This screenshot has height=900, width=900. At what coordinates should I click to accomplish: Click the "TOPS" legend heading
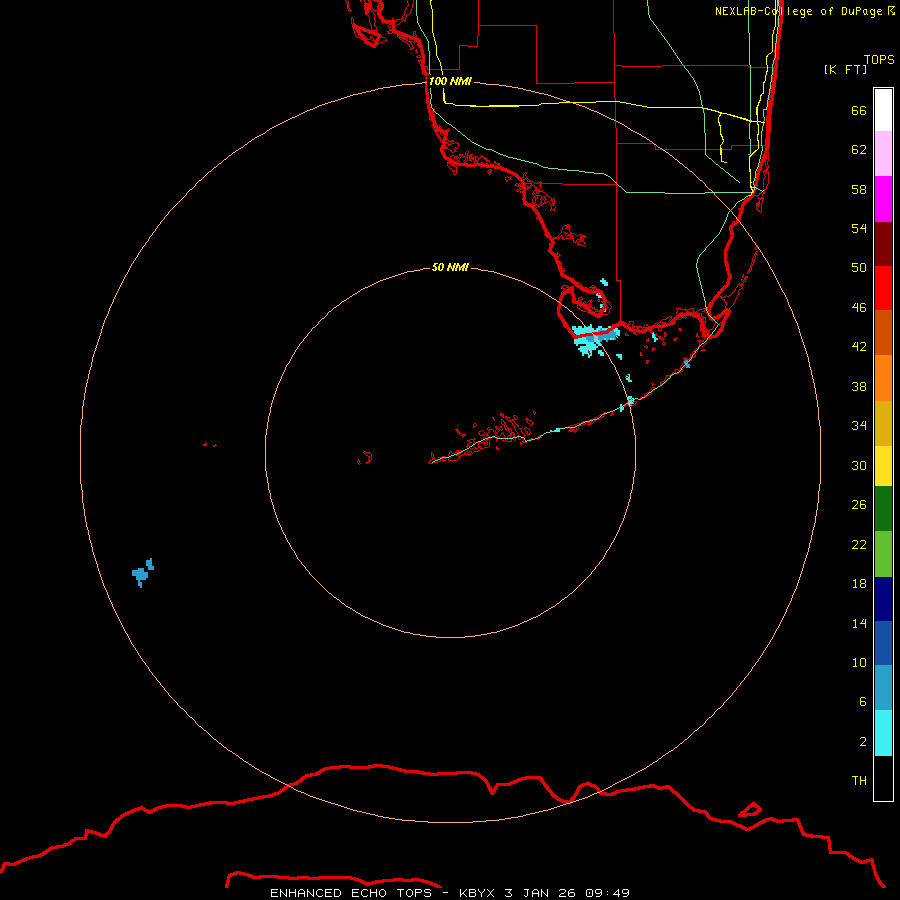click(879, 59)
